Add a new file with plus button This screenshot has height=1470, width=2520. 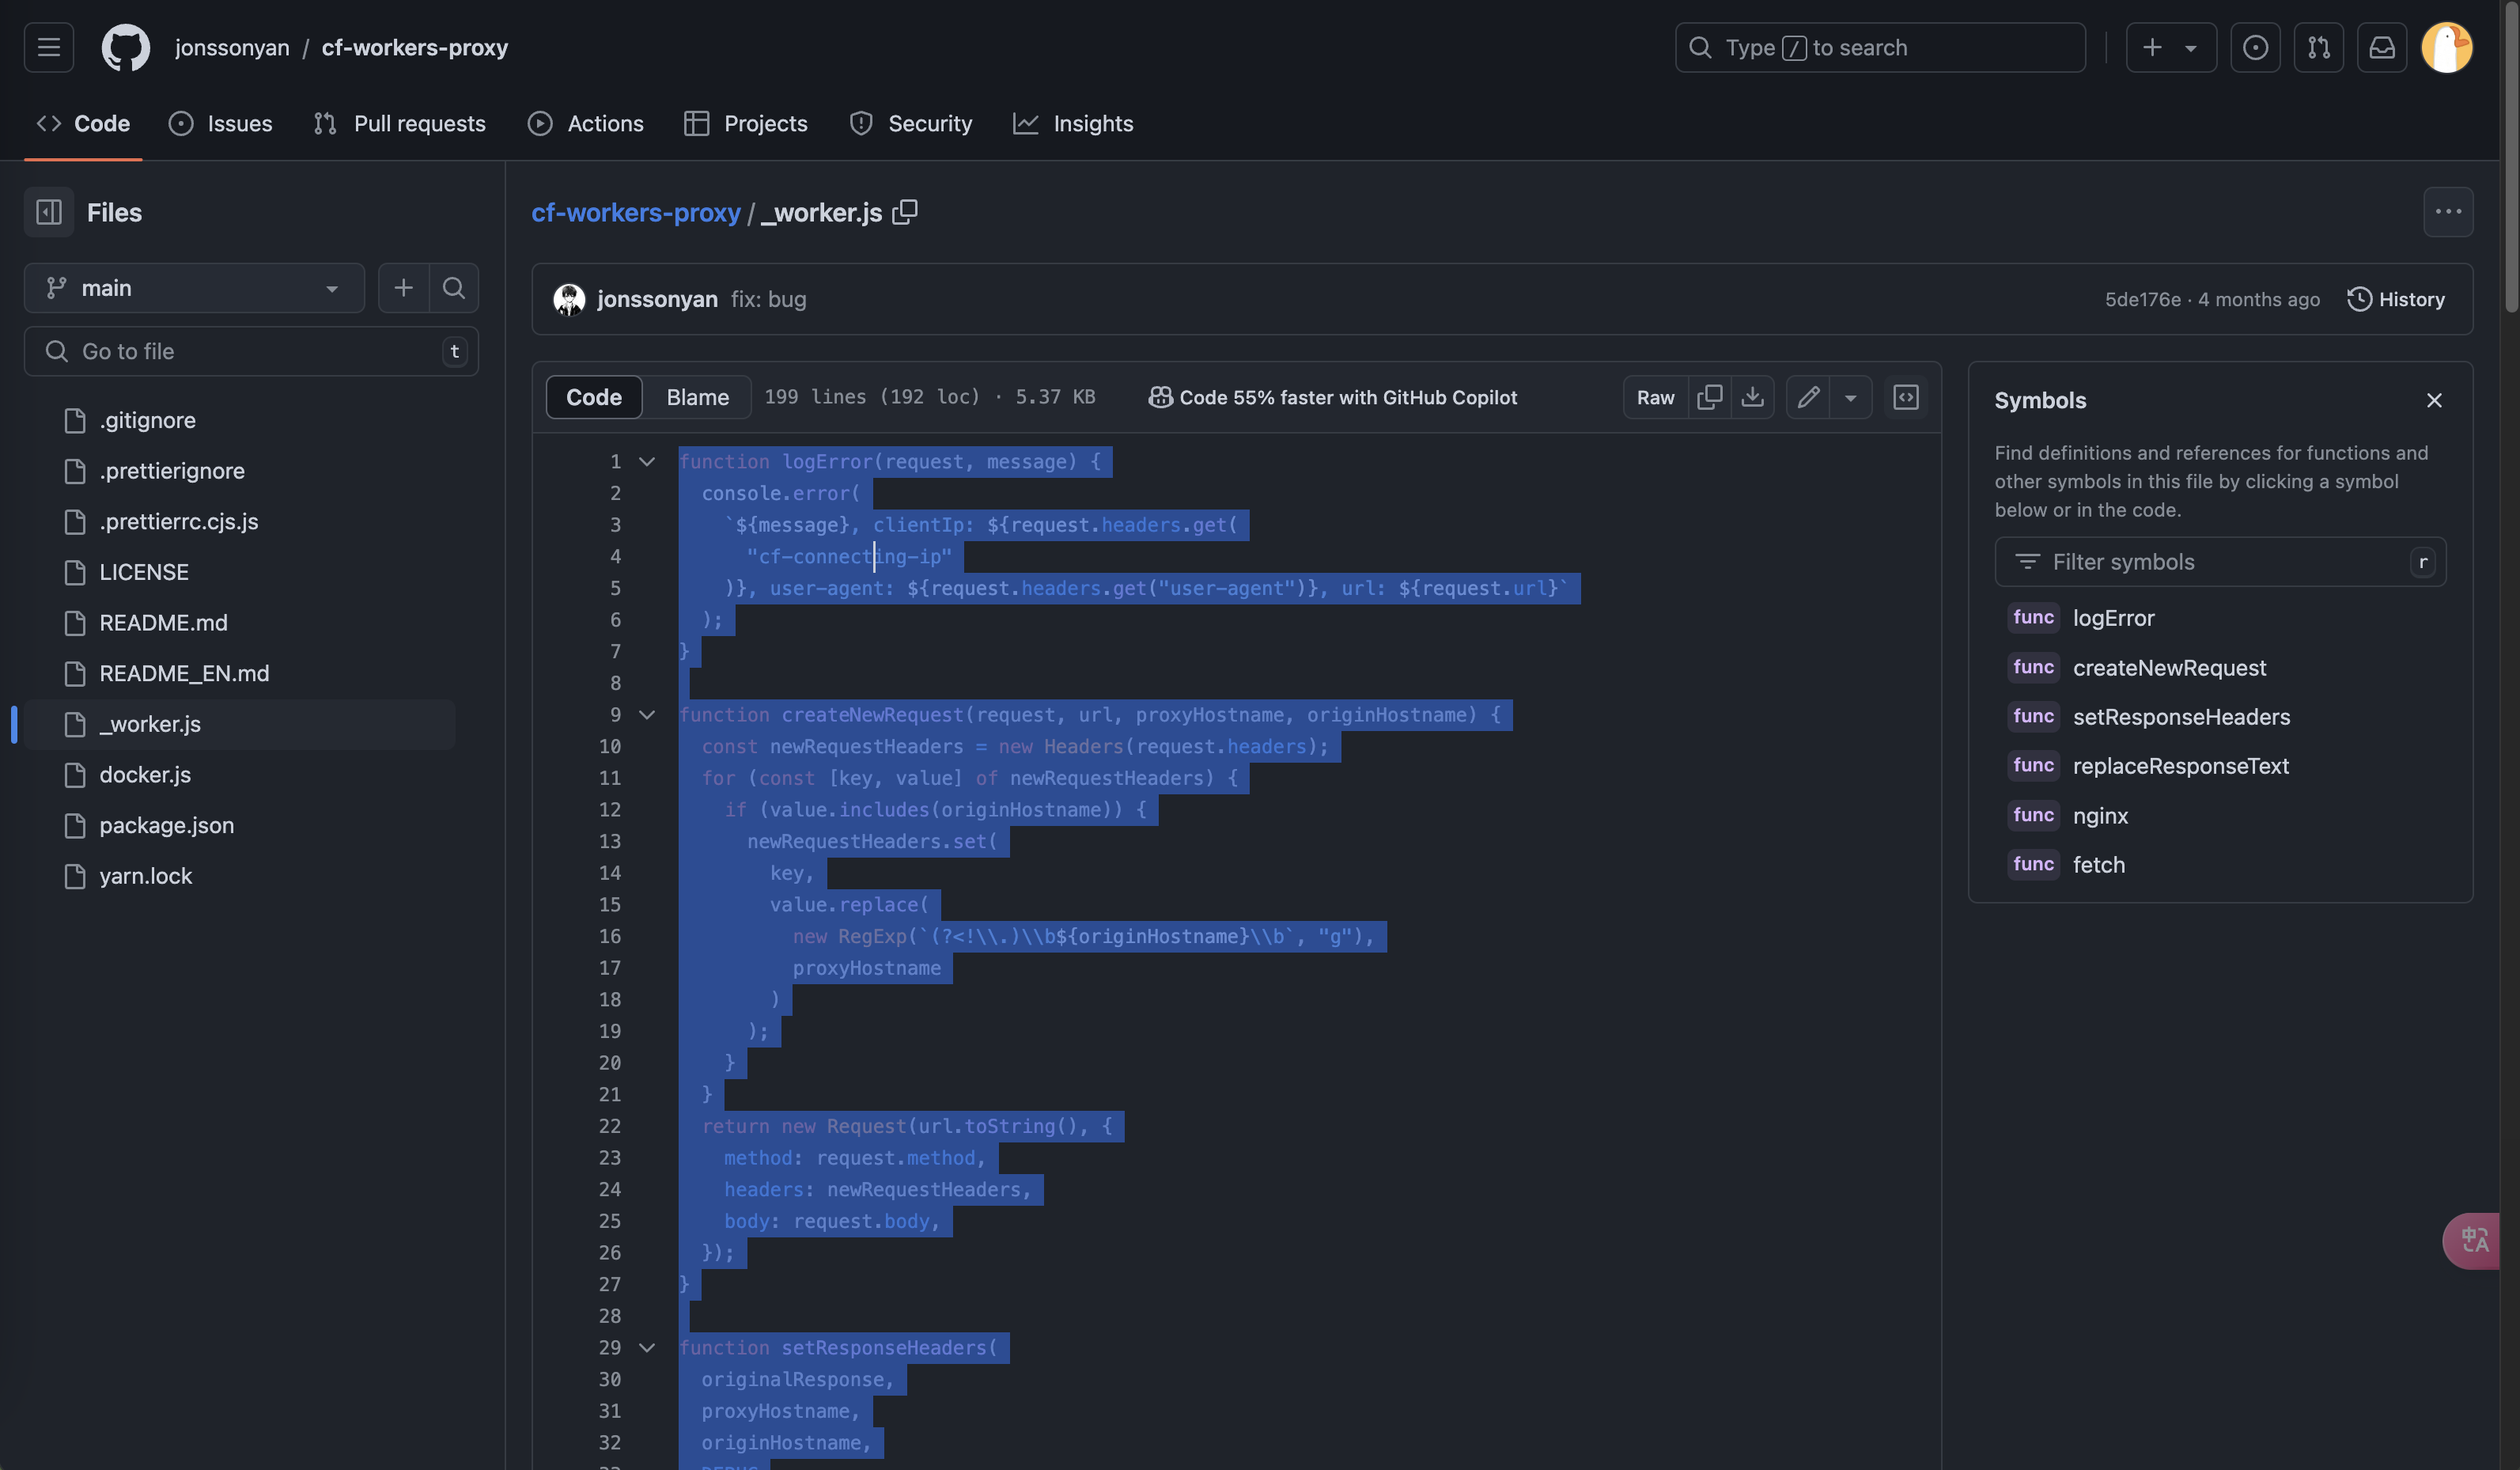pyautogui.click(x=403, y=288)
